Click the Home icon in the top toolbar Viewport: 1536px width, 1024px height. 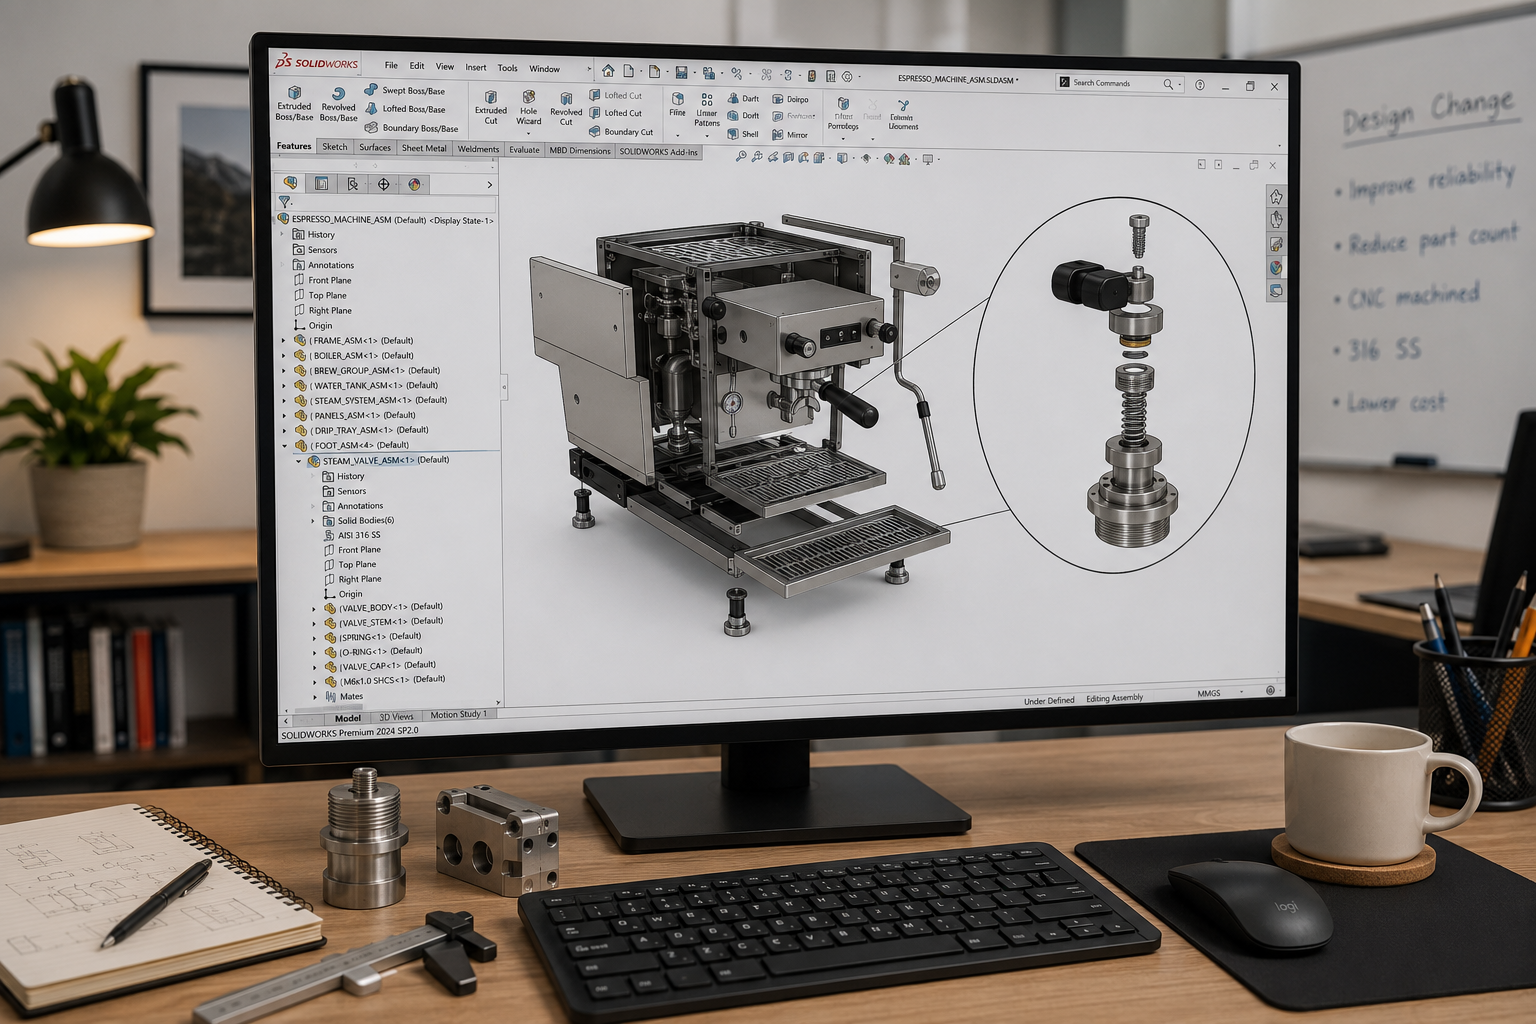tap(608, 71)
